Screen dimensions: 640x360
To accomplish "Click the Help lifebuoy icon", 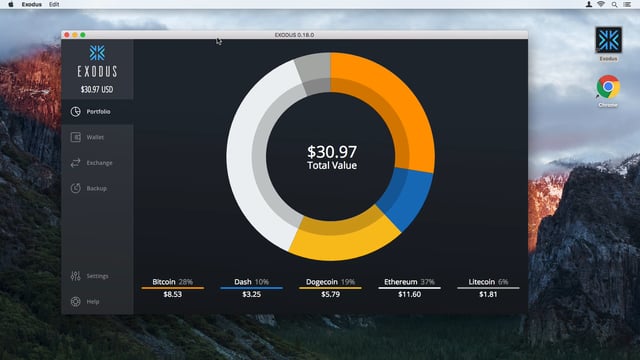I will [76, 301].
